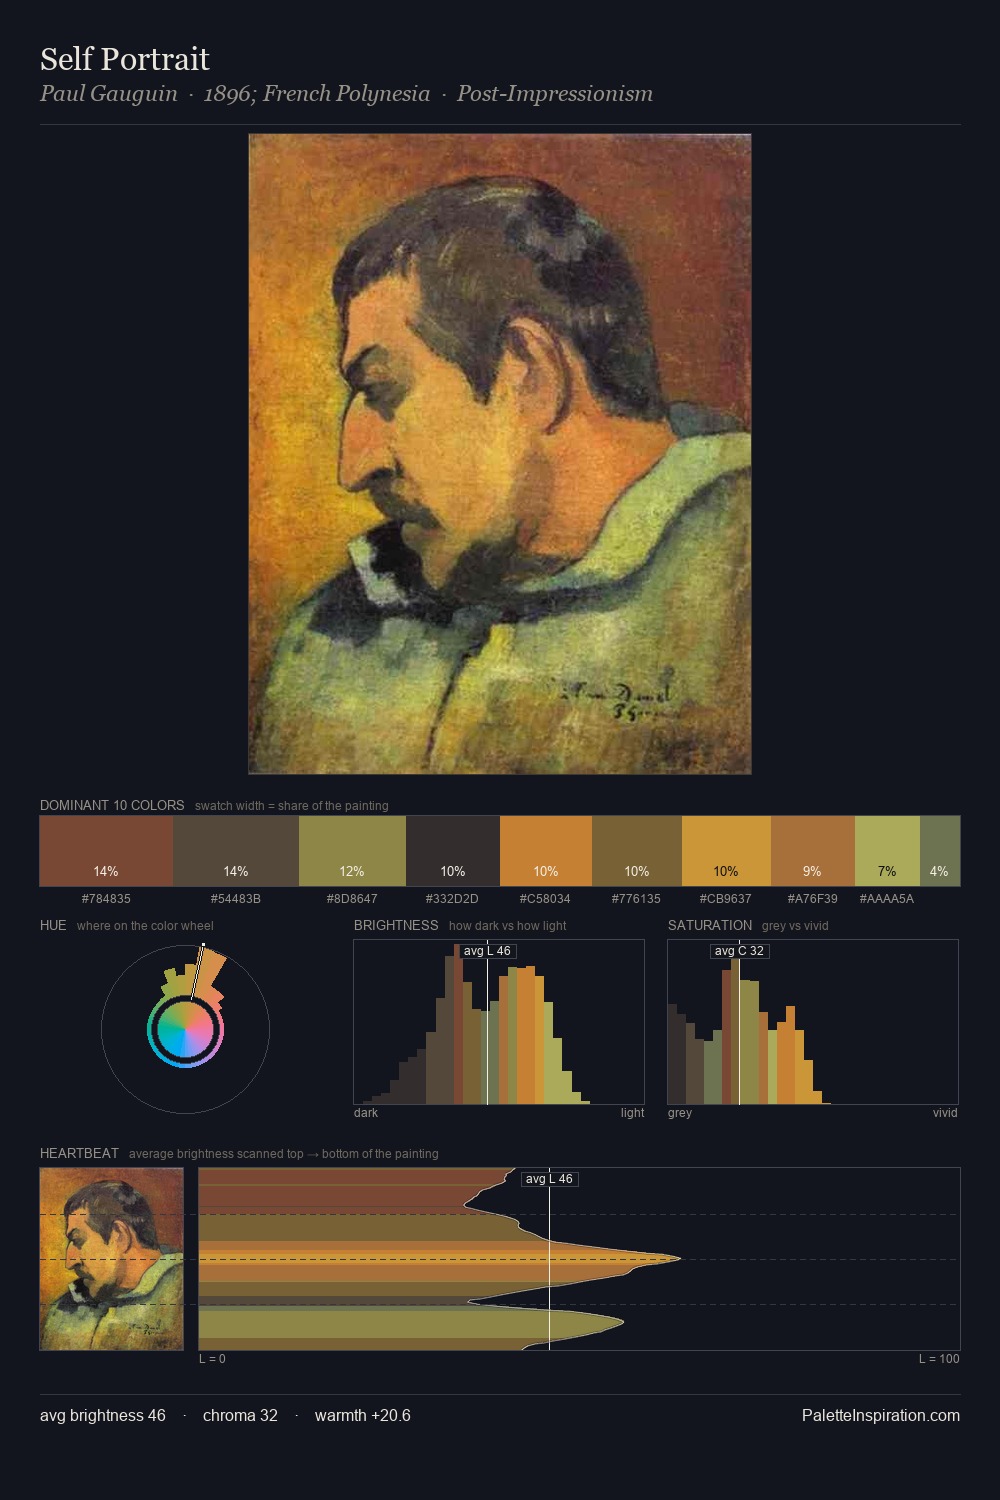
Task: Click the HEARTBEAT section heading
Action: [79, 1153]
